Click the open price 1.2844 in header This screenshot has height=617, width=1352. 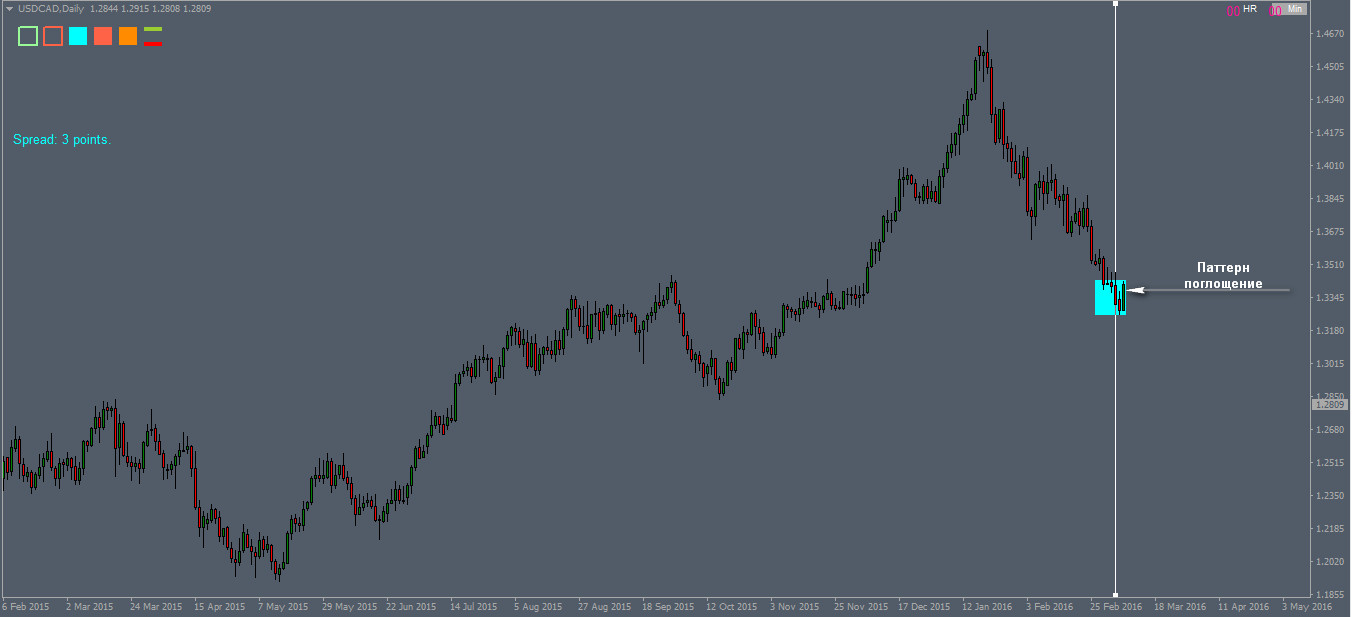104,8
